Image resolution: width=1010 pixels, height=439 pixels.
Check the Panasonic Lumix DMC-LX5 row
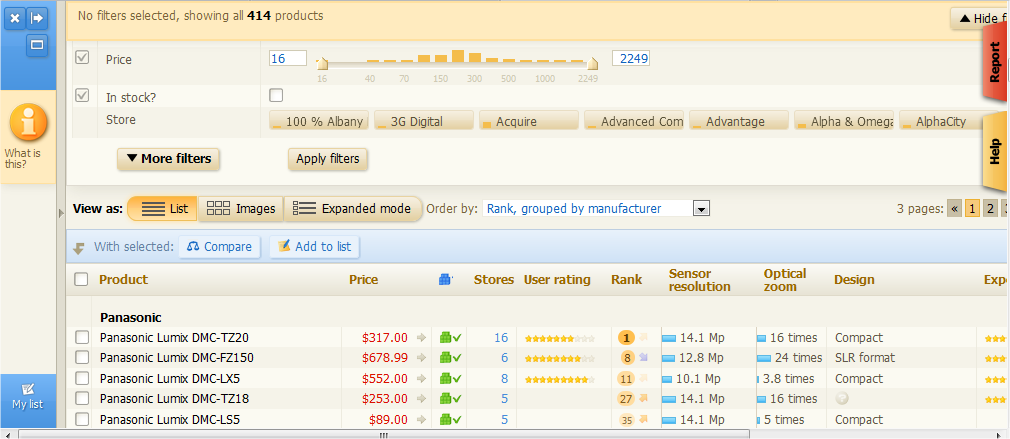click(x=82, y=378)
